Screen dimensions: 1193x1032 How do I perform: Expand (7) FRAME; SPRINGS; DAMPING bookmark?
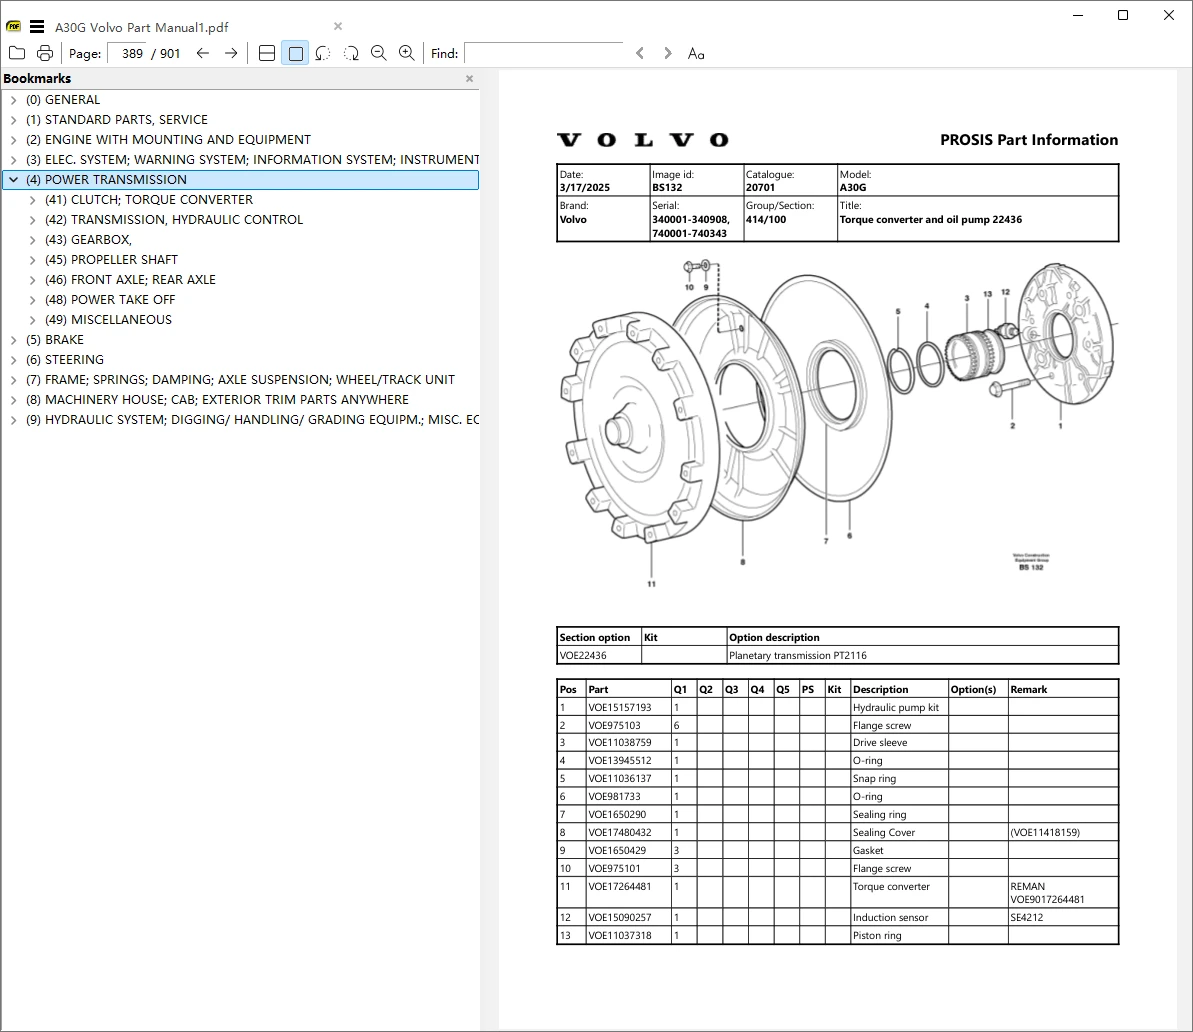(x=14, y=380)
